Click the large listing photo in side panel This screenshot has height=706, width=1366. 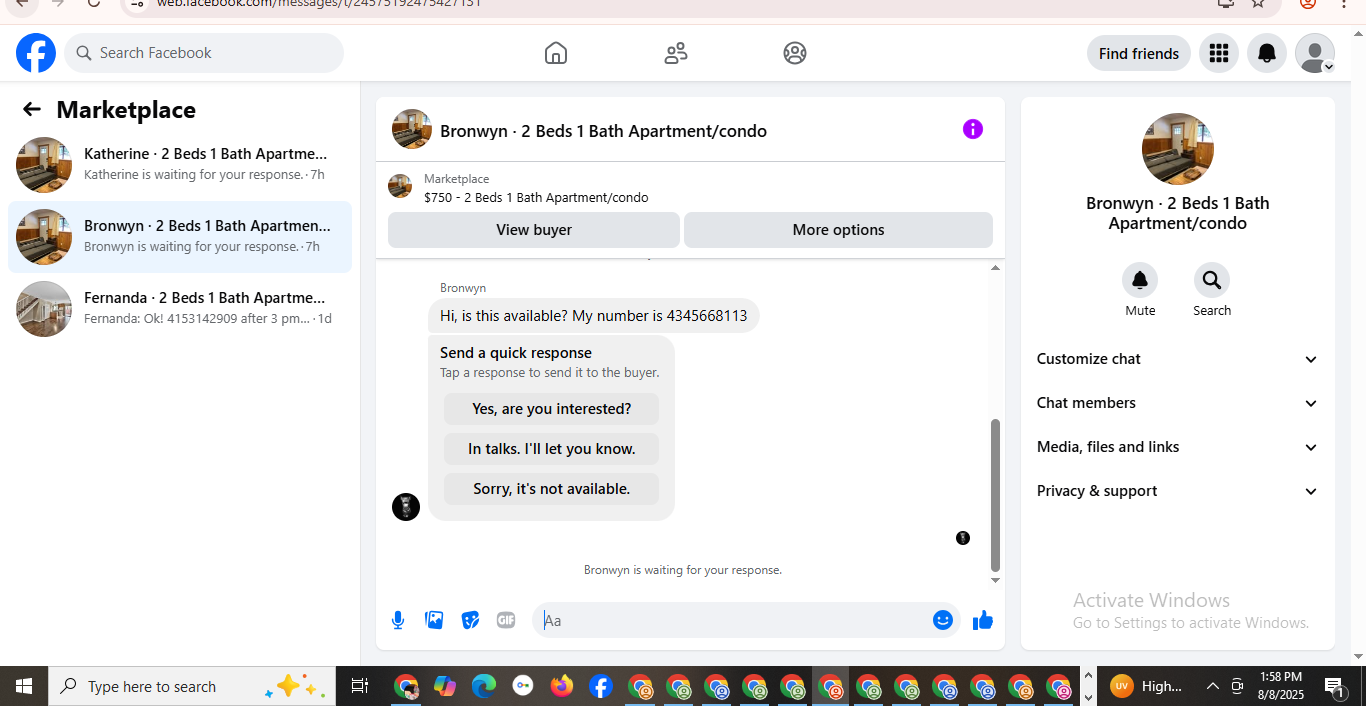pos(1178,149)
